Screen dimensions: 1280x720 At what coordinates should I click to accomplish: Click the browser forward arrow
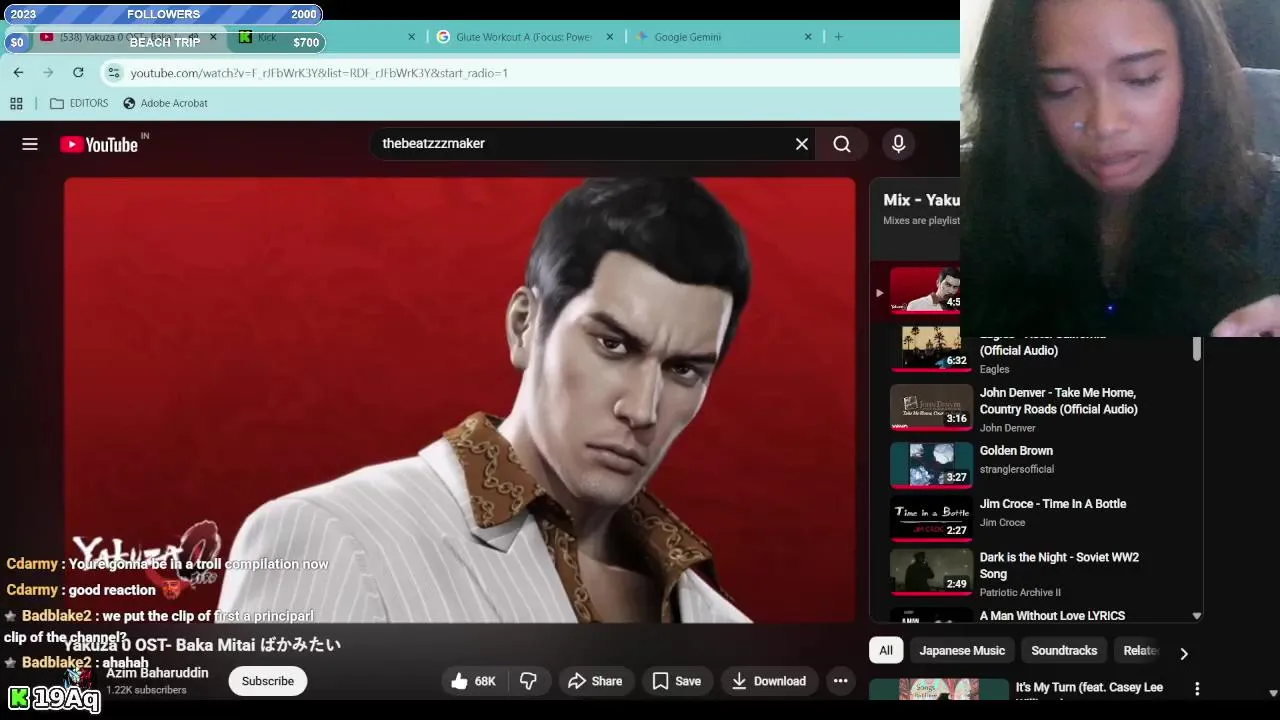(x=48, y=72)
